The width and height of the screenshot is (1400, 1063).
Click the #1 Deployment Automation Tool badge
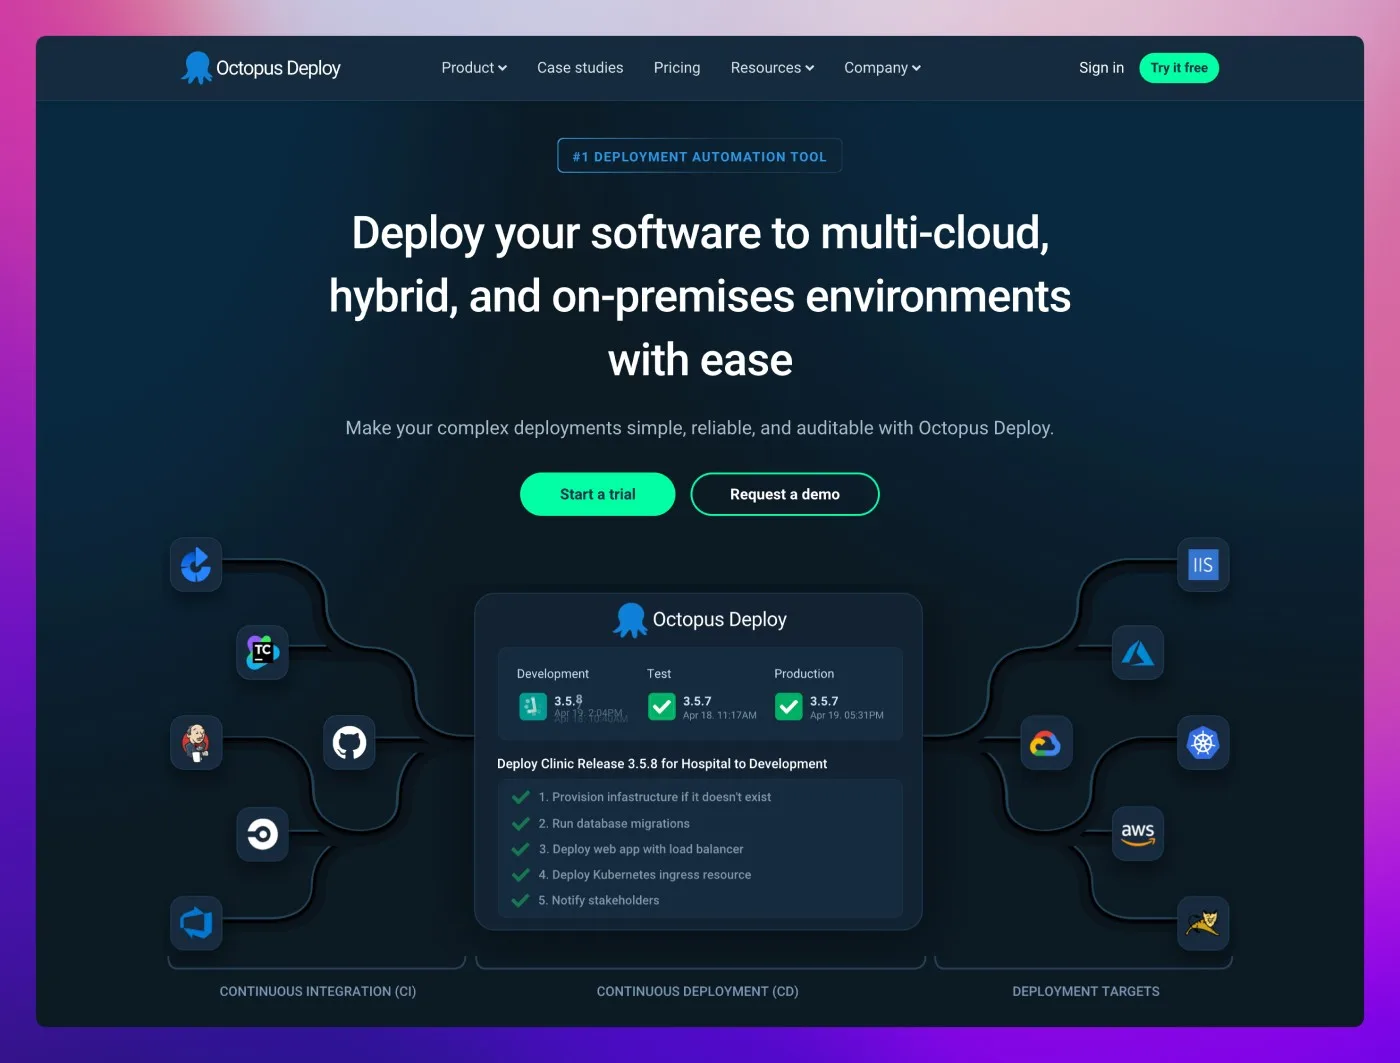pos(700,156)
